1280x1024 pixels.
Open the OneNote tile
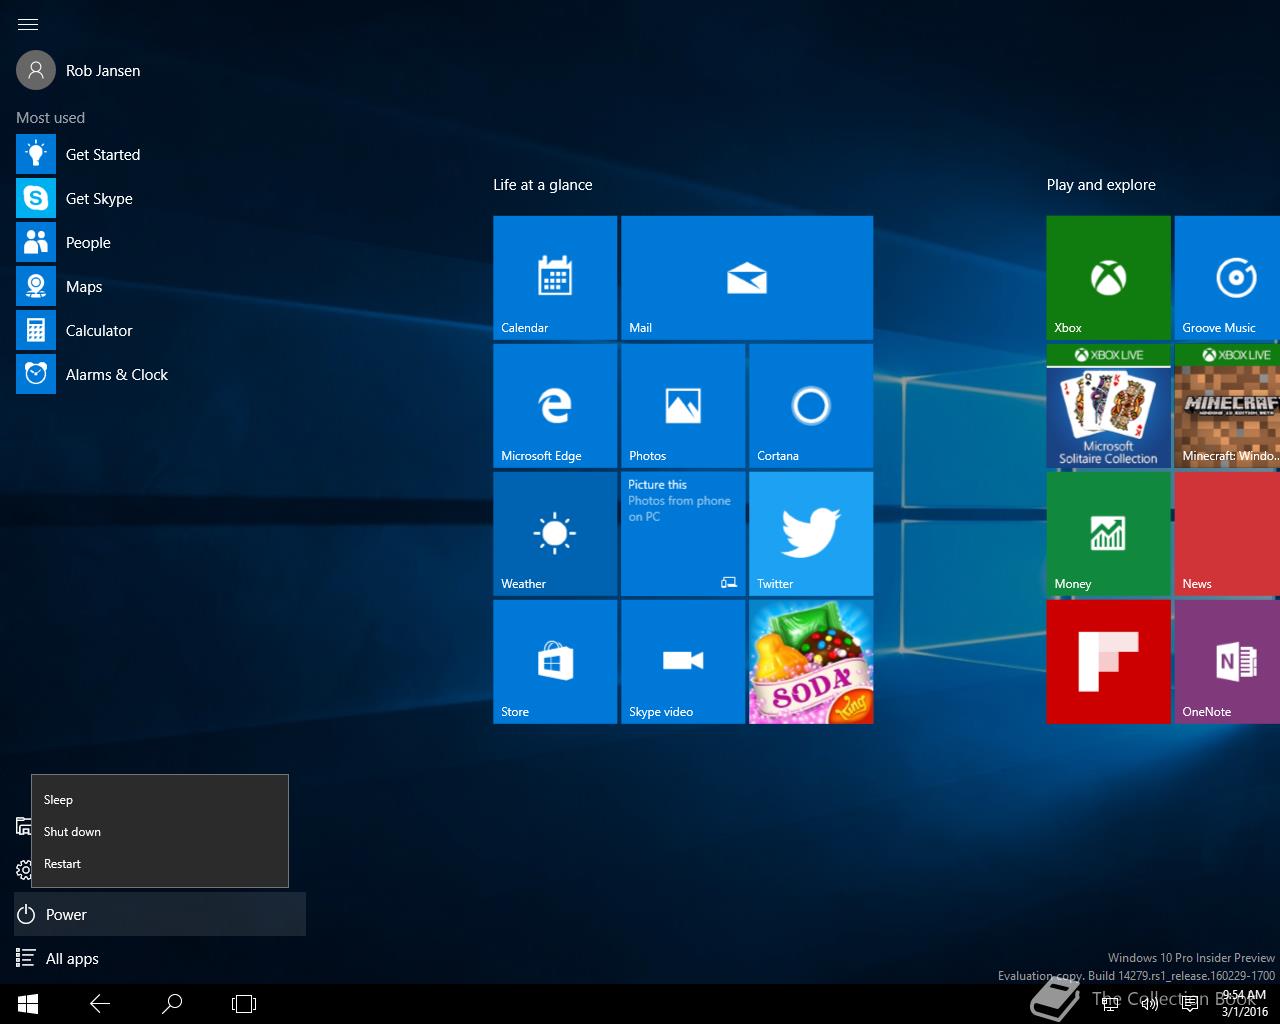coord(1227,662)
